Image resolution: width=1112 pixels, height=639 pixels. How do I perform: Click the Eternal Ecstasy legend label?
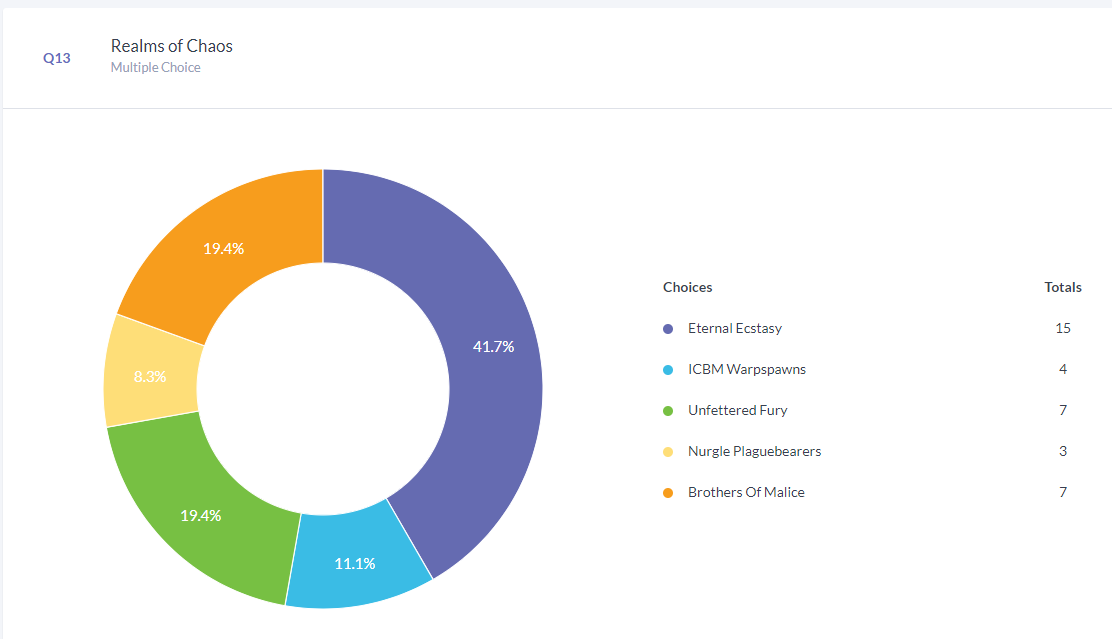coord(735,328)
